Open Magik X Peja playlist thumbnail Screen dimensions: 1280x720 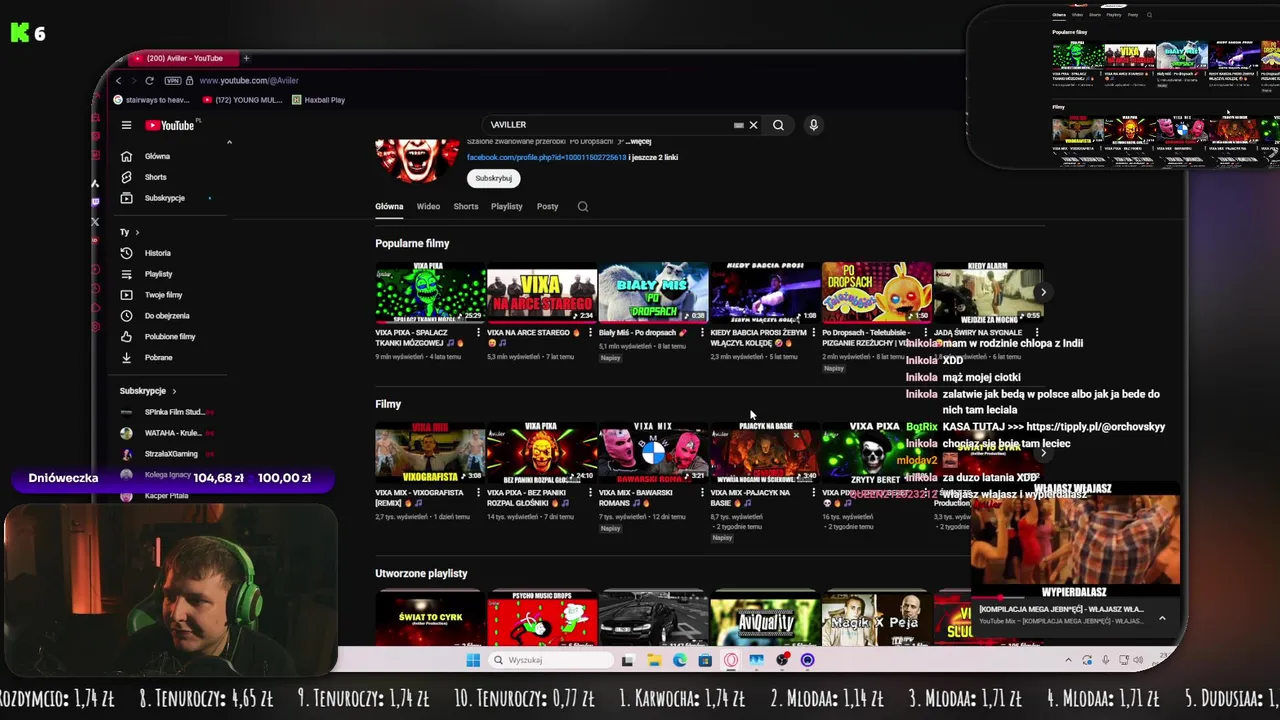[877, 618]
